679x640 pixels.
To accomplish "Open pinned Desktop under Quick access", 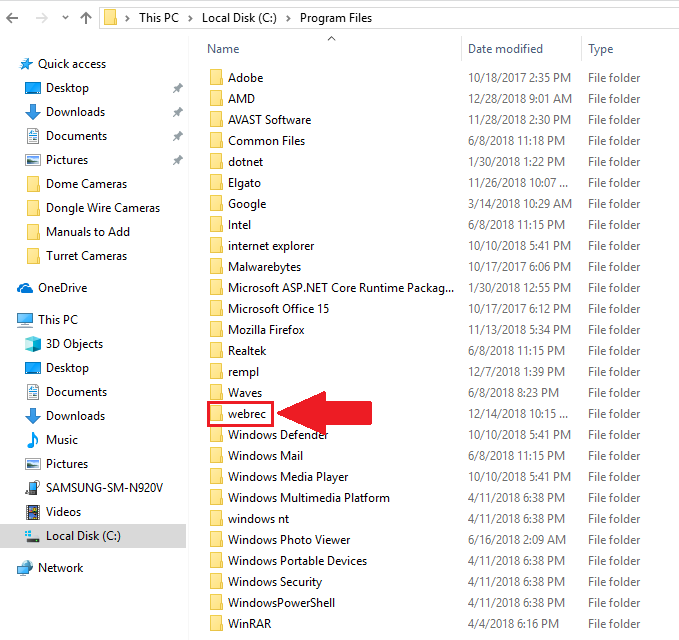I will tap(67, 88).
